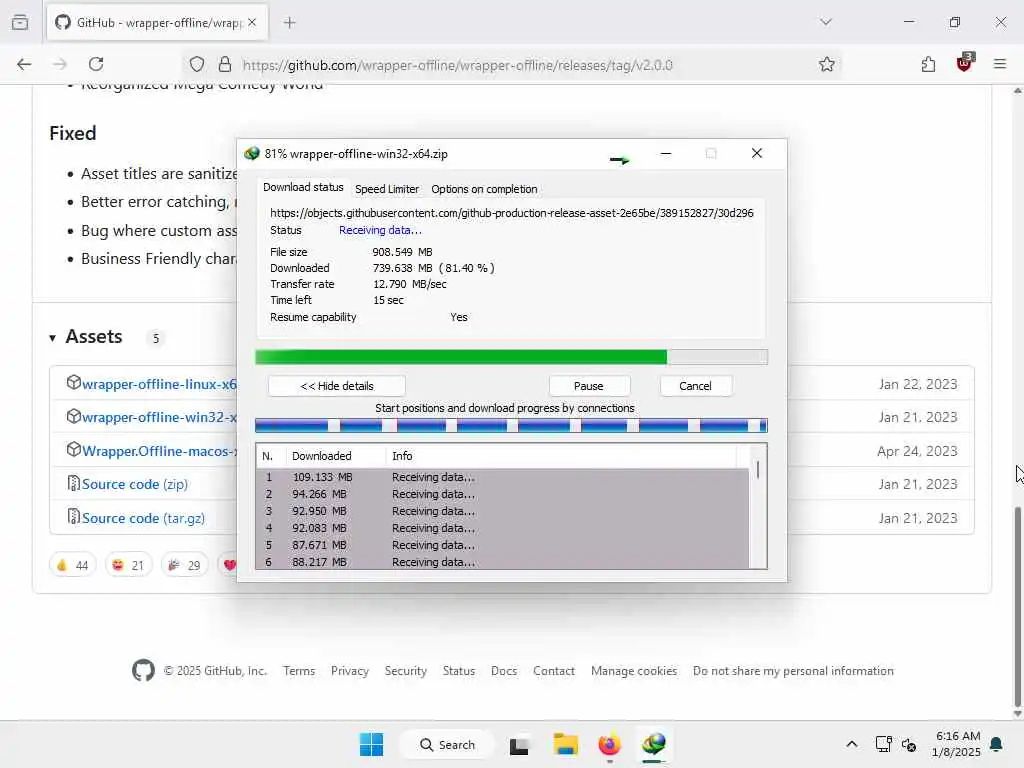The image size is (1024, 768).
Task: Open Firefox View in tab bar
Action: tap(20, 22)
